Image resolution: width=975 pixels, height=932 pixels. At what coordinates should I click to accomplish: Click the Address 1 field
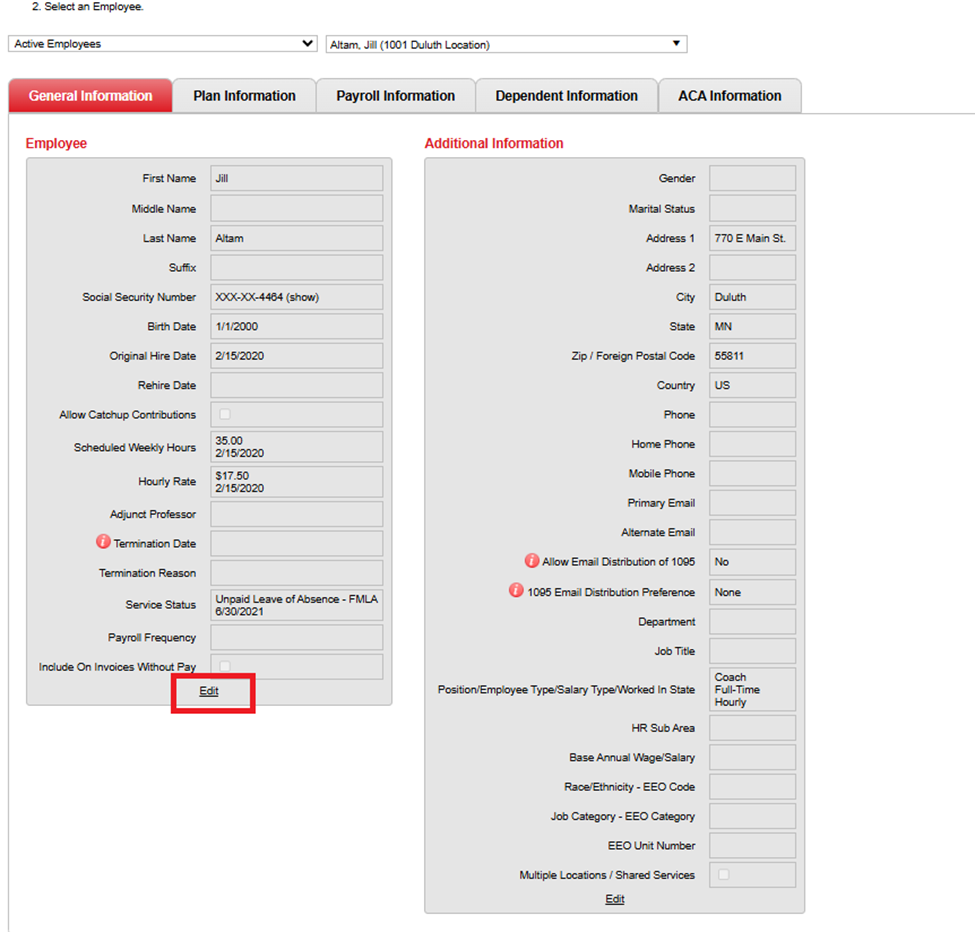tap(752, 238)
